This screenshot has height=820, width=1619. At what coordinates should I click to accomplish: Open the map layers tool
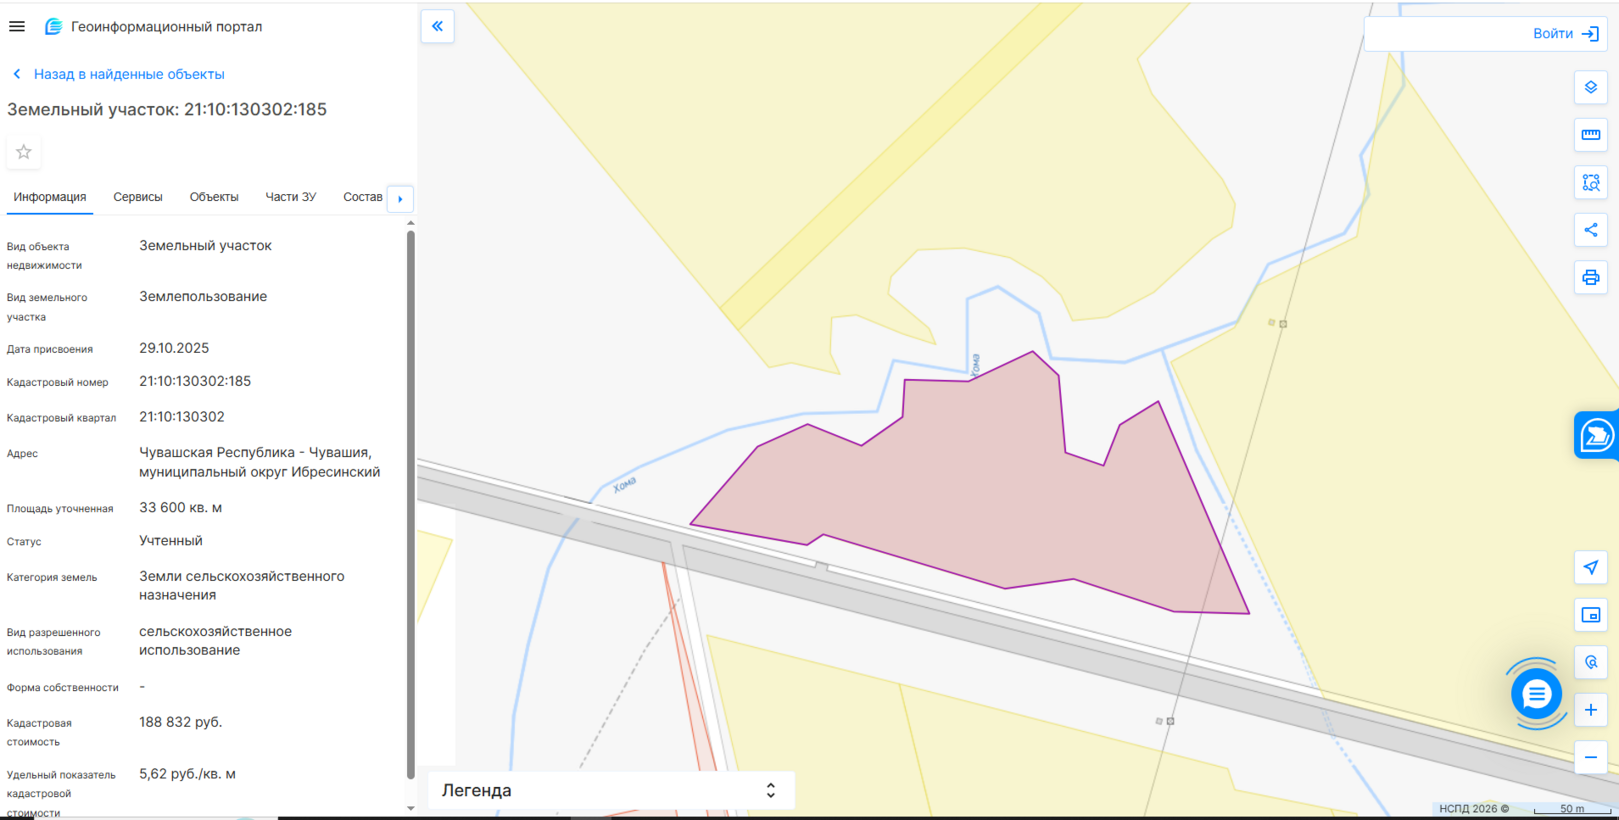[x=1590, y=87]
